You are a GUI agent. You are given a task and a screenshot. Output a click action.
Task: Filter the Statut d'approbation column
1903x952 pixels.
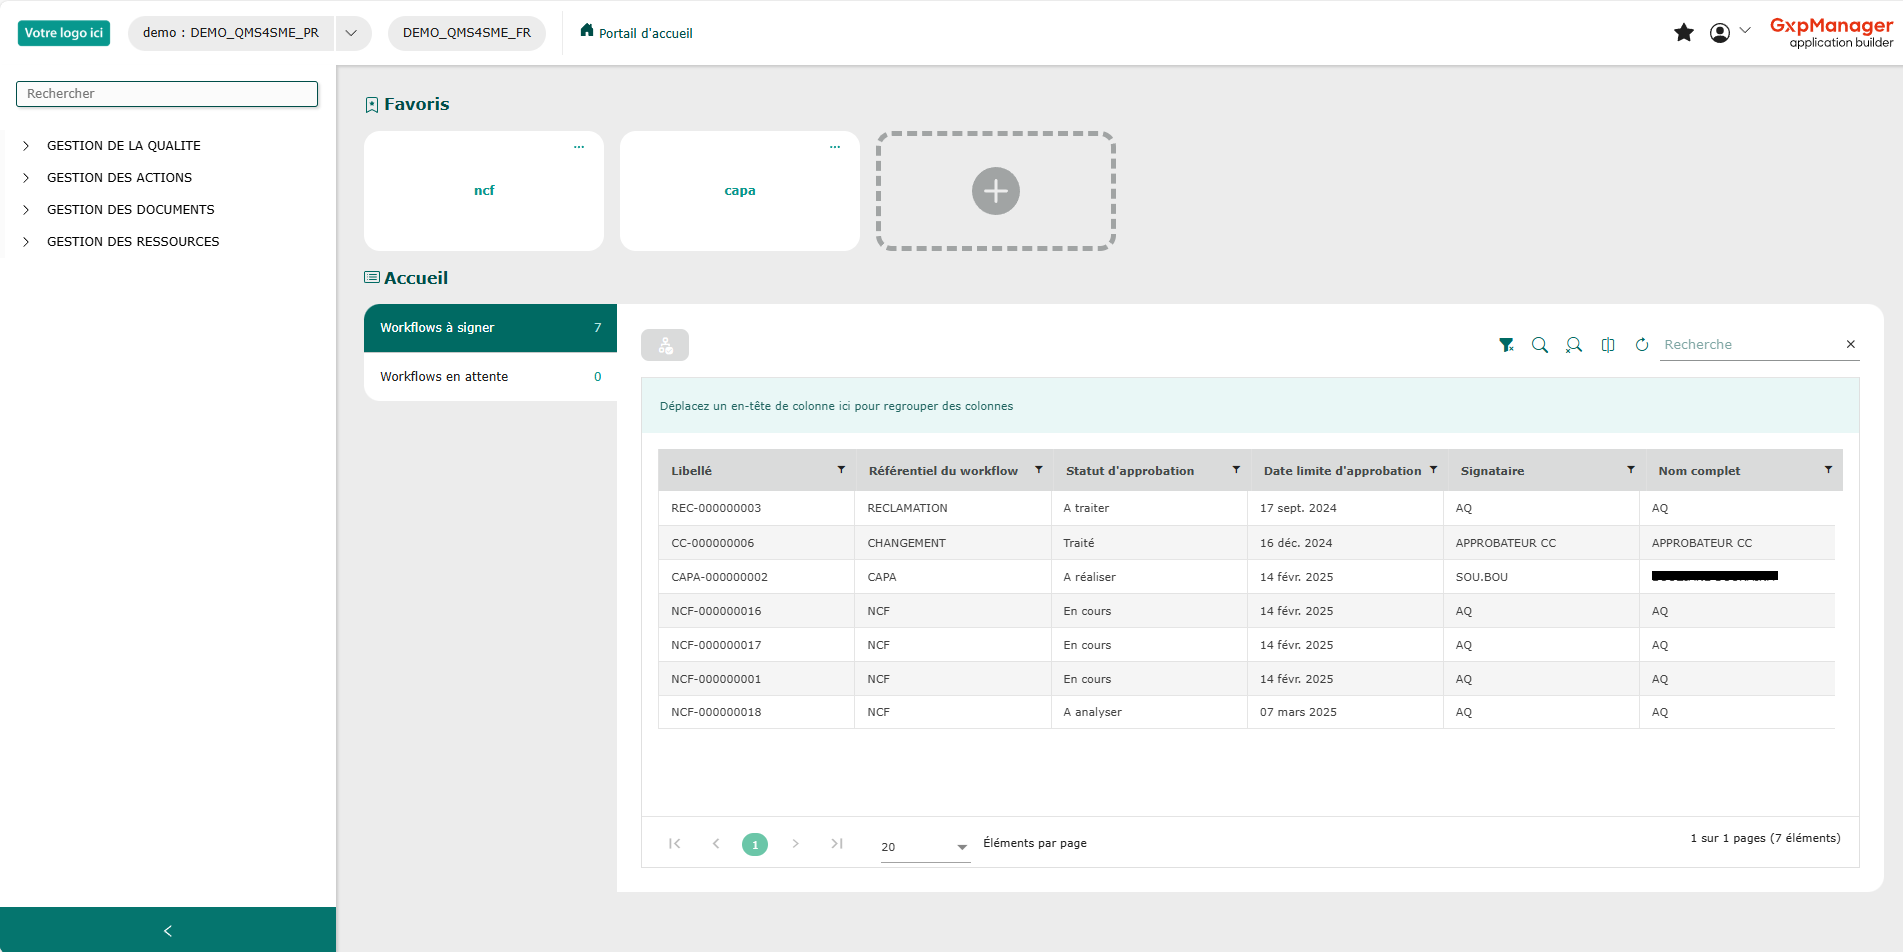coord(1236,470)
